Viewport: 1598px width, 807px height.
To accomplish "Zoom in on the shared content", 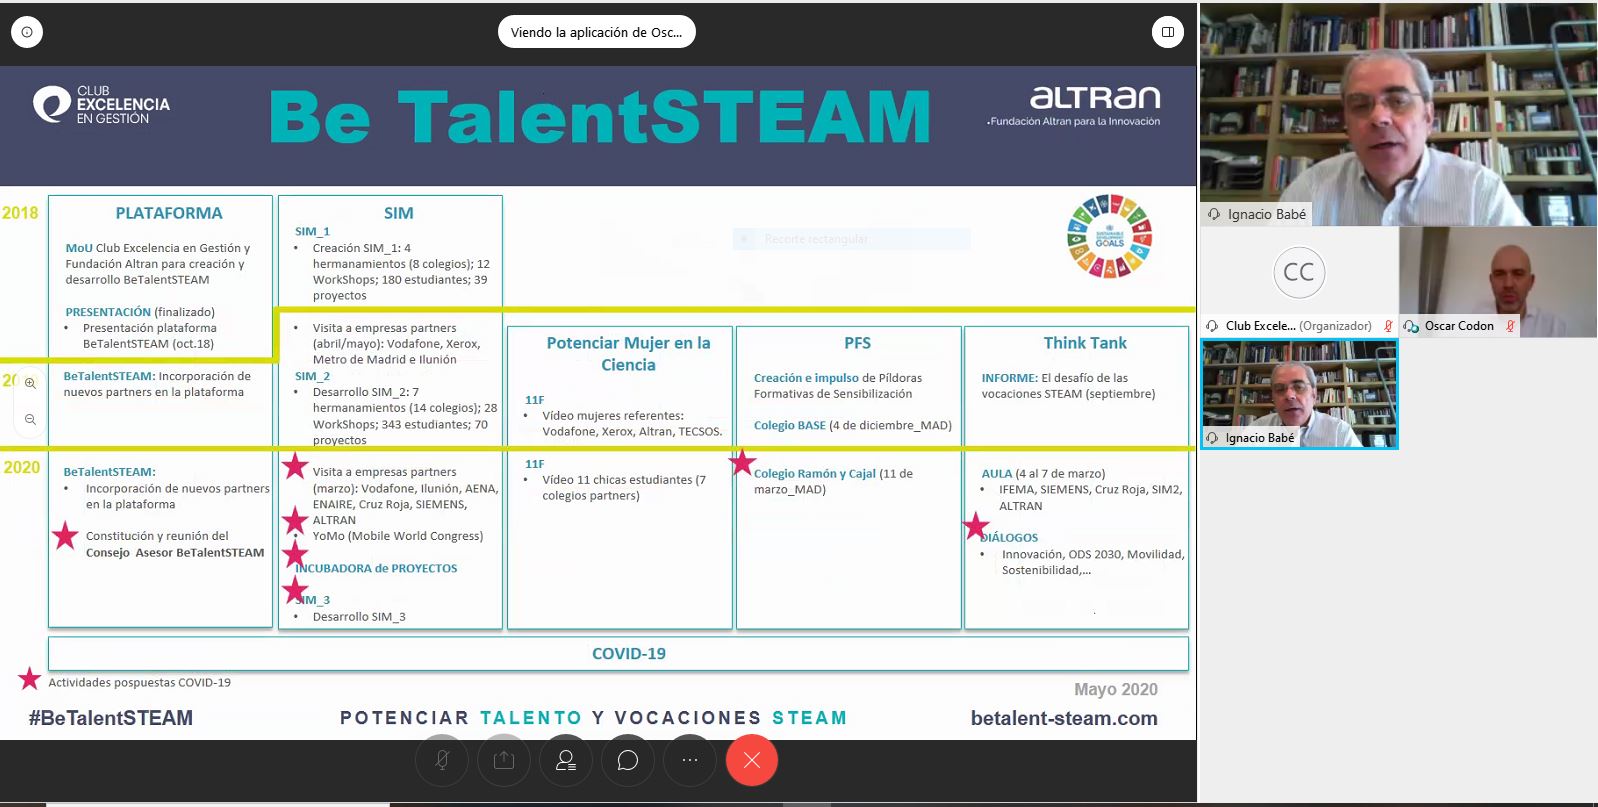I will (x=31, y=383).
